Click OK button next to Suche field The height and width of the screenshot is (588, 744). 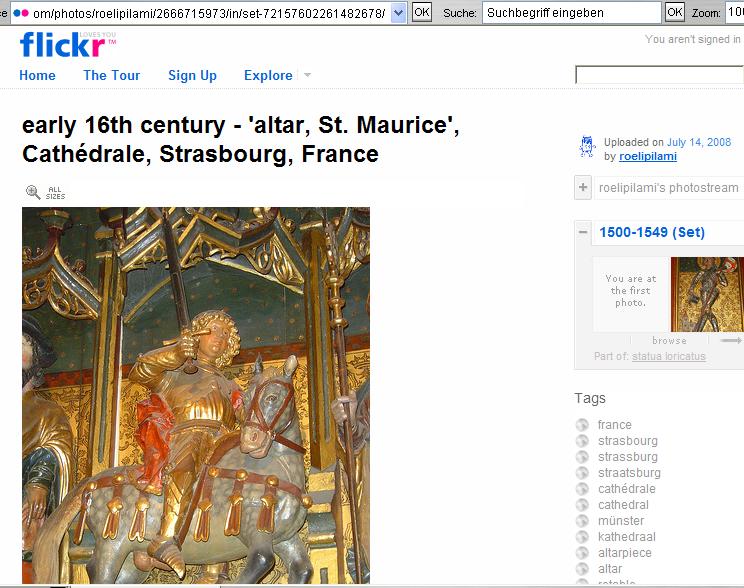(674, 12)
